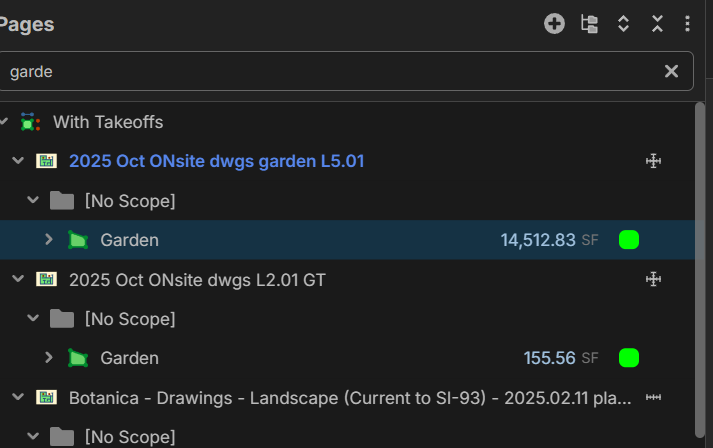Click the scale icon on L2.01 GT page
Screen dimensions: 713x448
654,280
